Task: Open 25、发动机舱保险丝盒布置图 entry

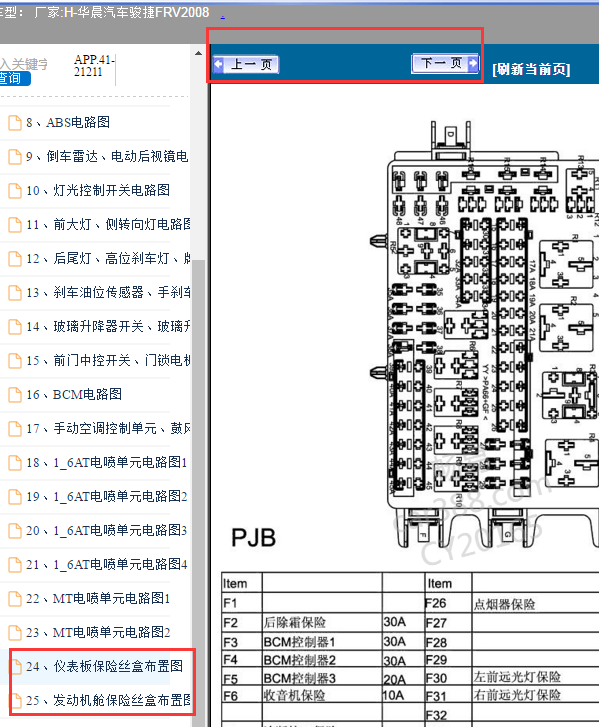Action: tap(108, 700)
